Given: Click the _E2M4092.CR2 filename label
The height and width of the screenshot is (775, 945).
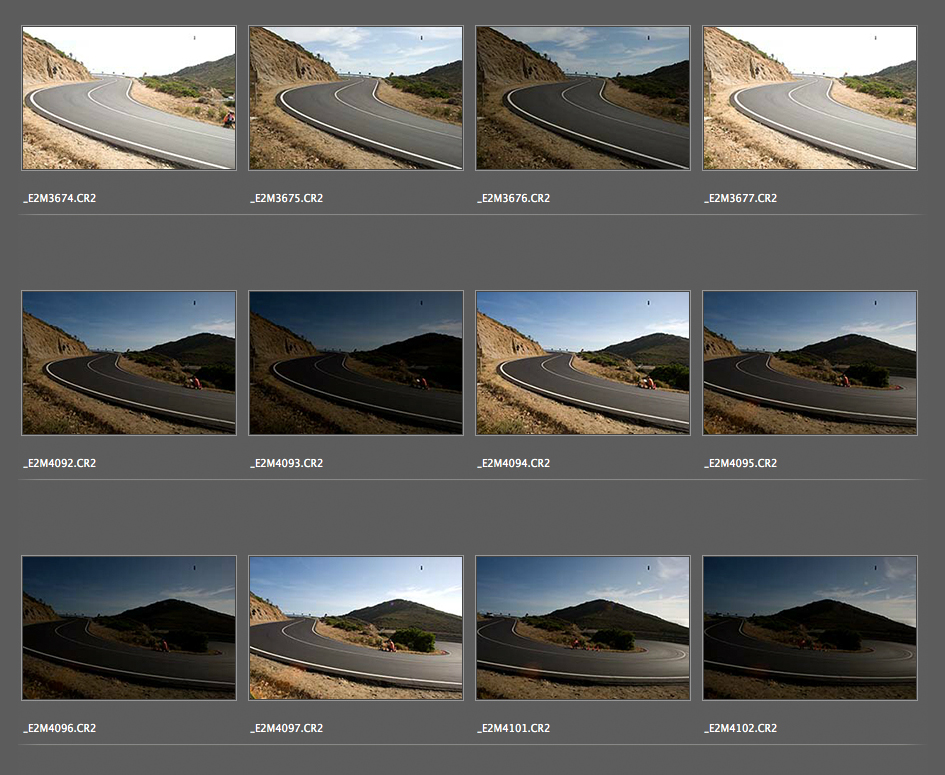Looking at the screenshot, I should click(x=60, y=463).
